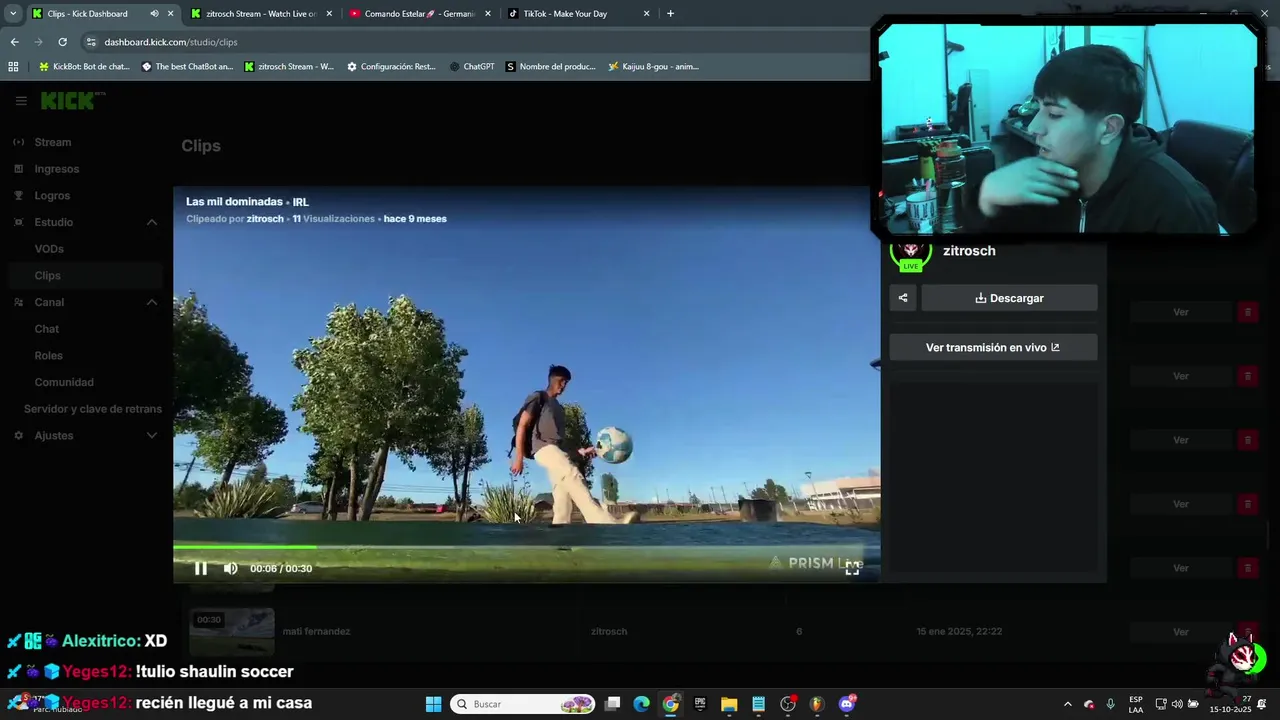Click the Estudio icon in sidebar
Image resolution: width=1280 pixels, height=720 pixels.
click(x=18, y=222)
